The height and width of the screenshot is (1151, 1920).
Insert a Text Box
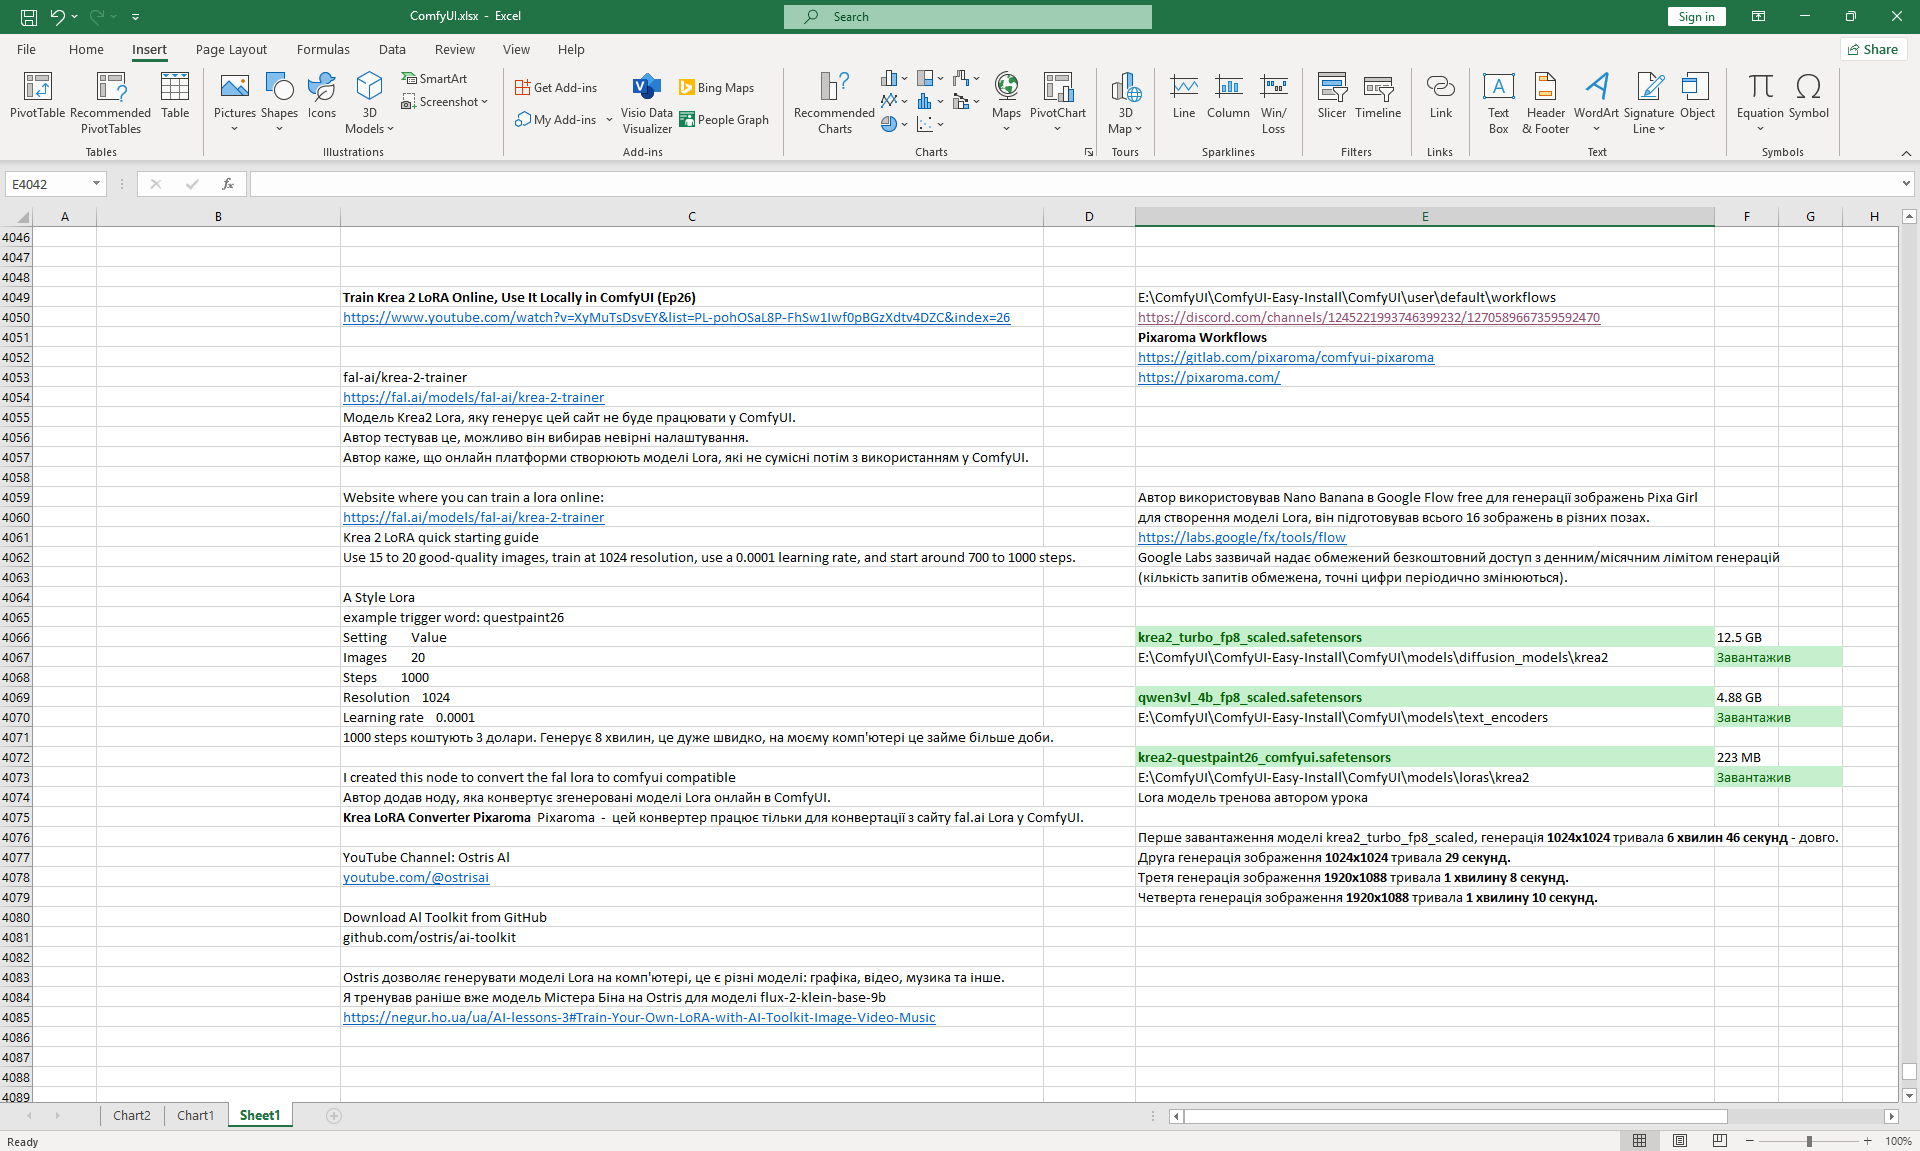coord(1498,102)
